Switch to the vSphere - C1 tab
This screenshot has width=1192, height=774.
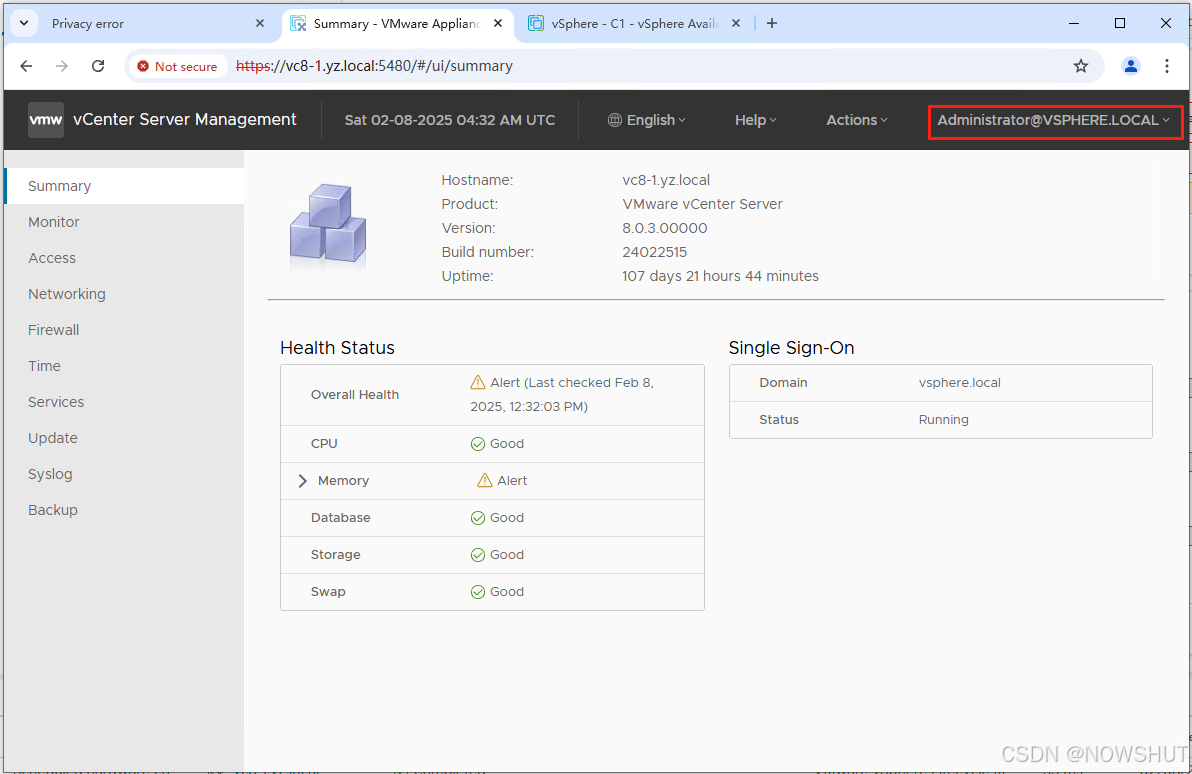[x=634, y=24]
